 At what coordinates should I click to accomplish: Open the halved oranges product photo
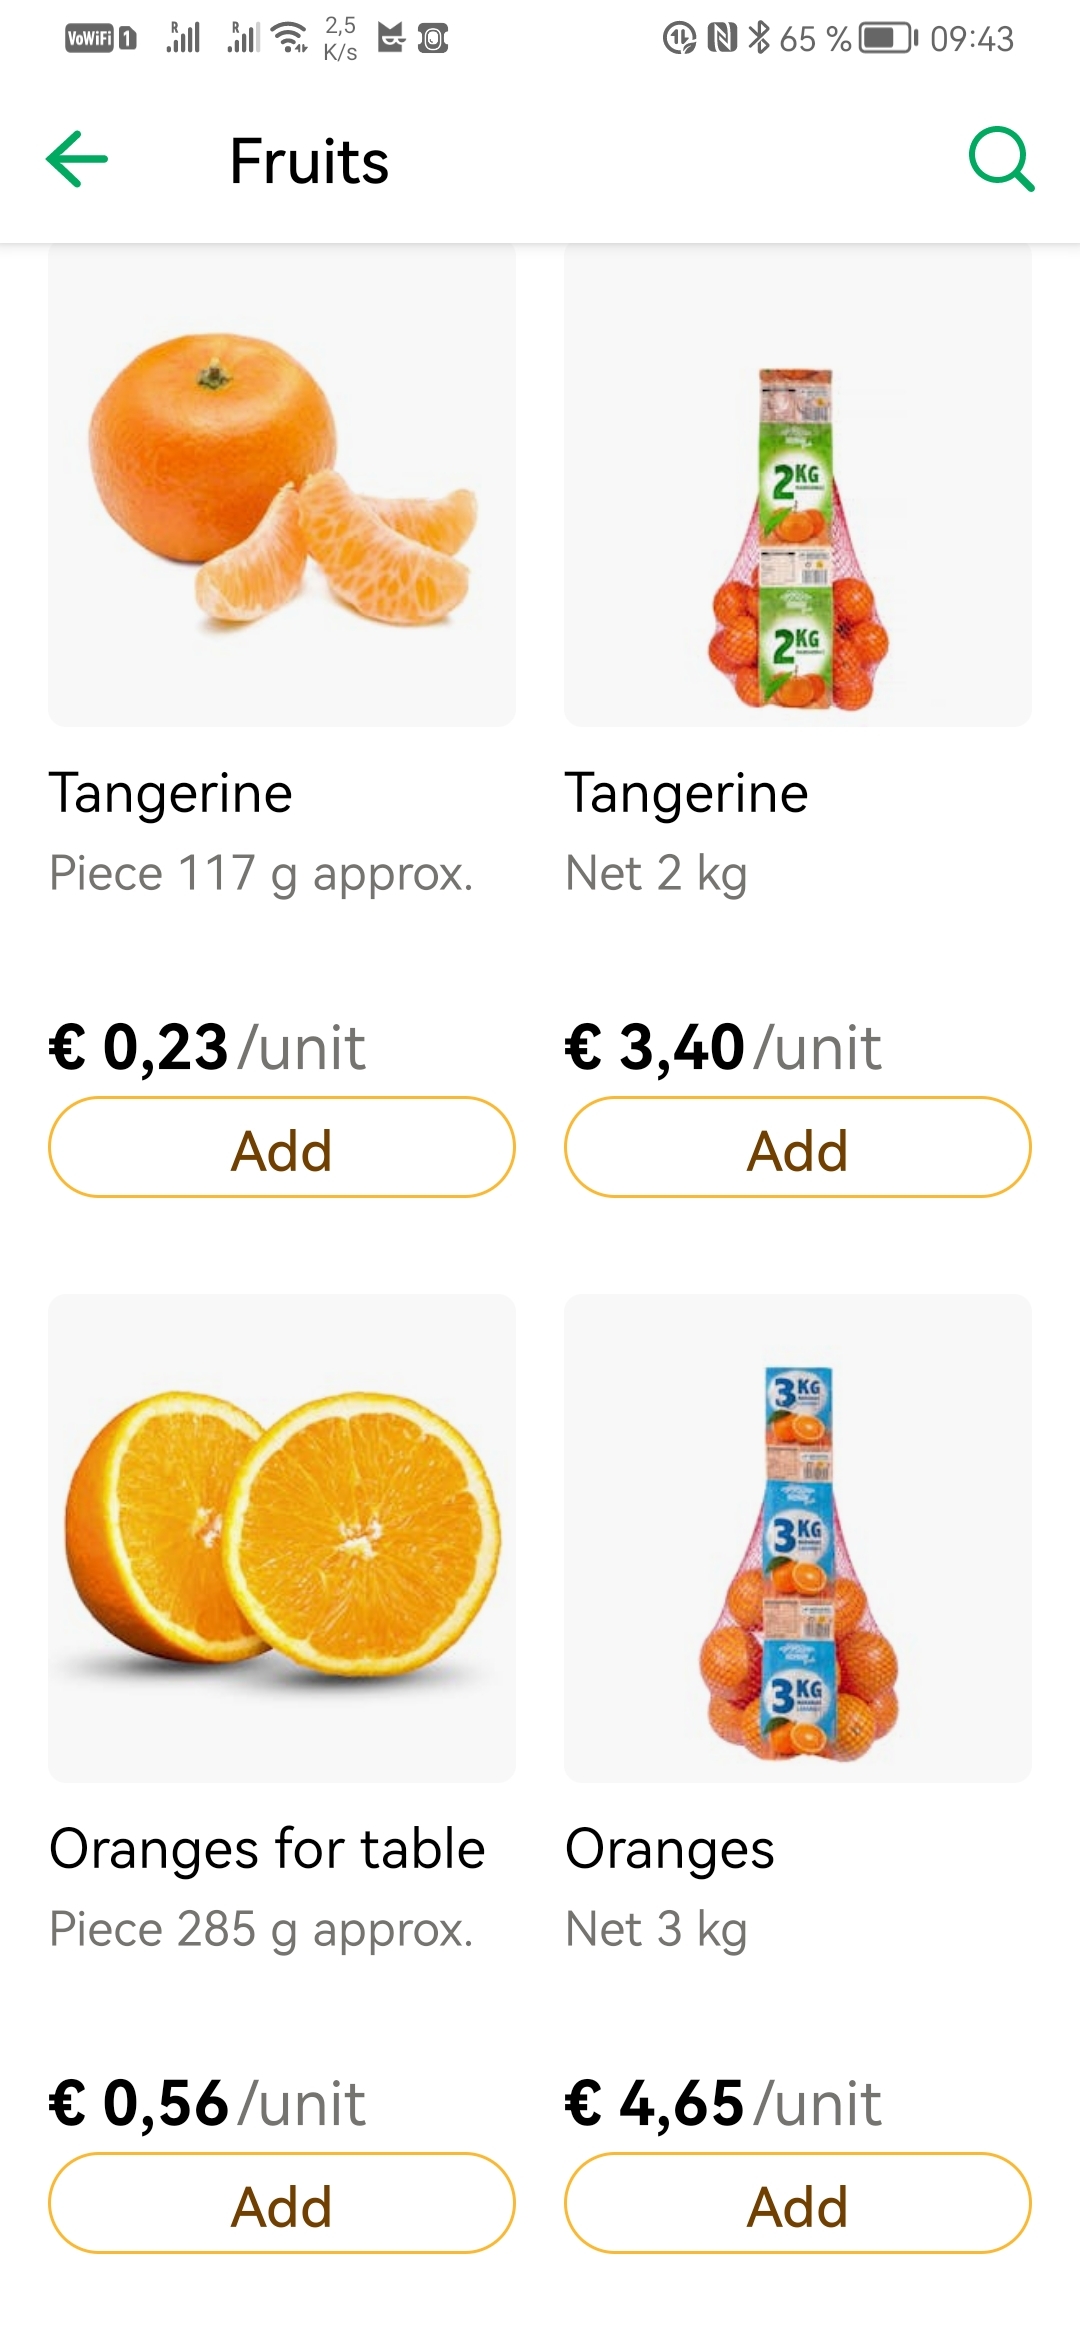[x=282, y=1538]
